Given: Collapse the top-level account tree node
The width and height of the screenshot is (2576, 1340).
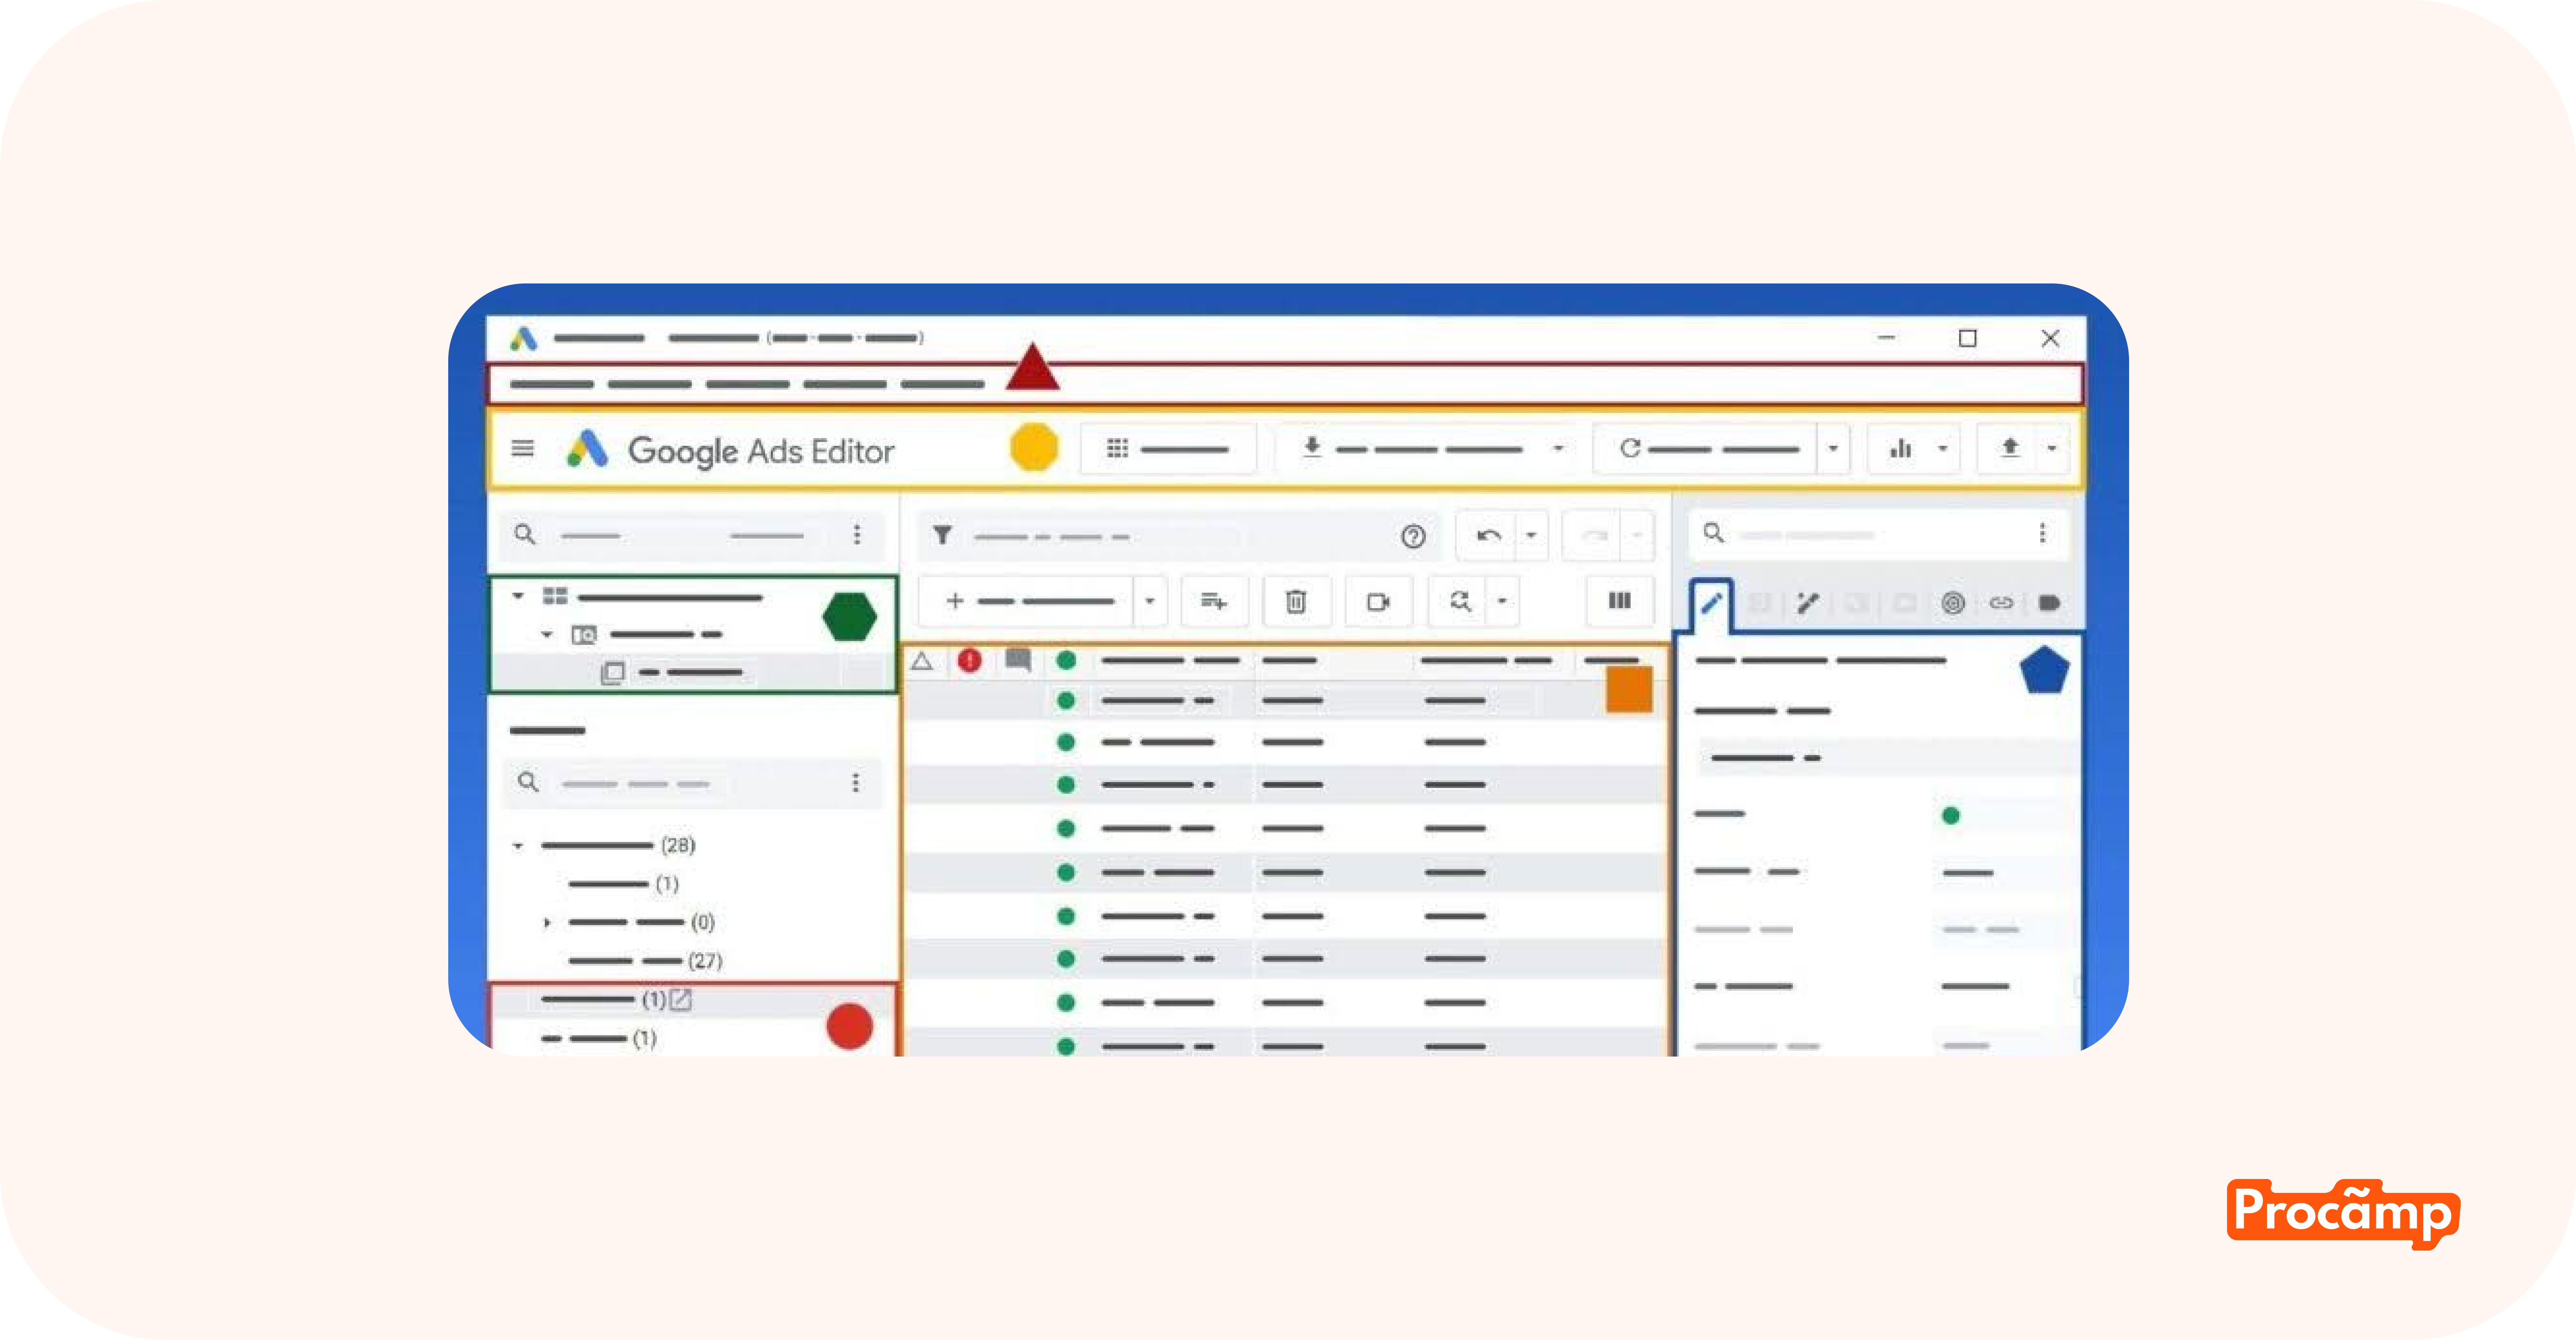Looking at the screenshot, I should pyautogui.click(x=518, y=596).
